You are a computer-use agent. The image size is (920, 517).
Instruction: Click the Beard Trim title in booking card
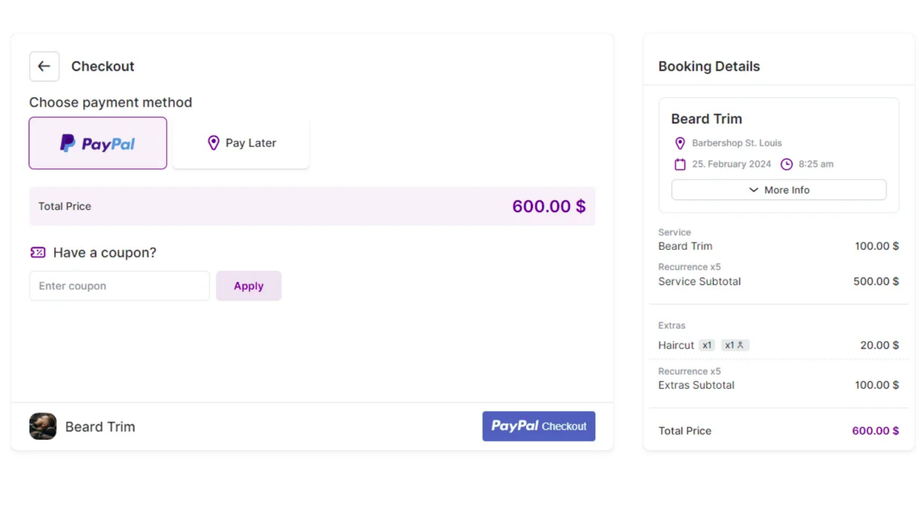coord(706,119)
